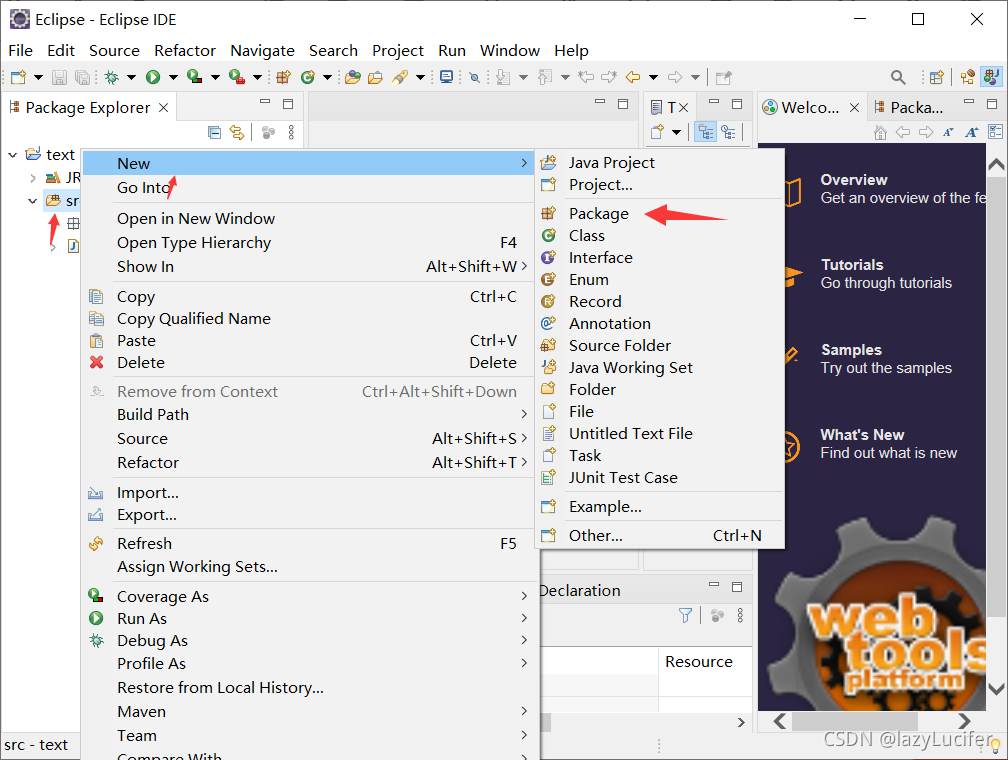1008x760 pixels.
Task: Click the filter funnel icon in bottom panel
Action: (685, 615)
